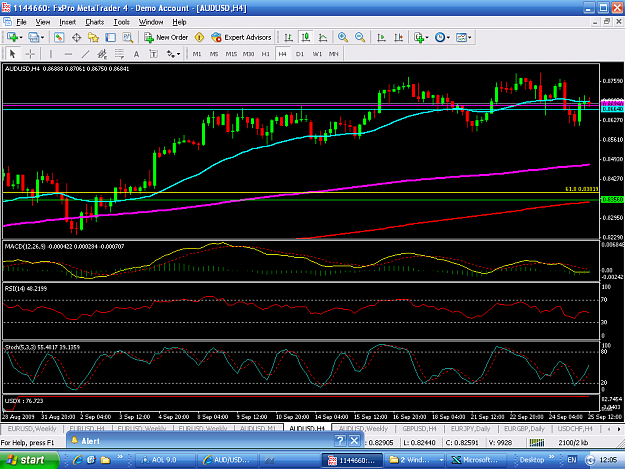Screen dimensions: 625x469
Task: Select the vertical line drawing tool
Action: click(51, 54)
